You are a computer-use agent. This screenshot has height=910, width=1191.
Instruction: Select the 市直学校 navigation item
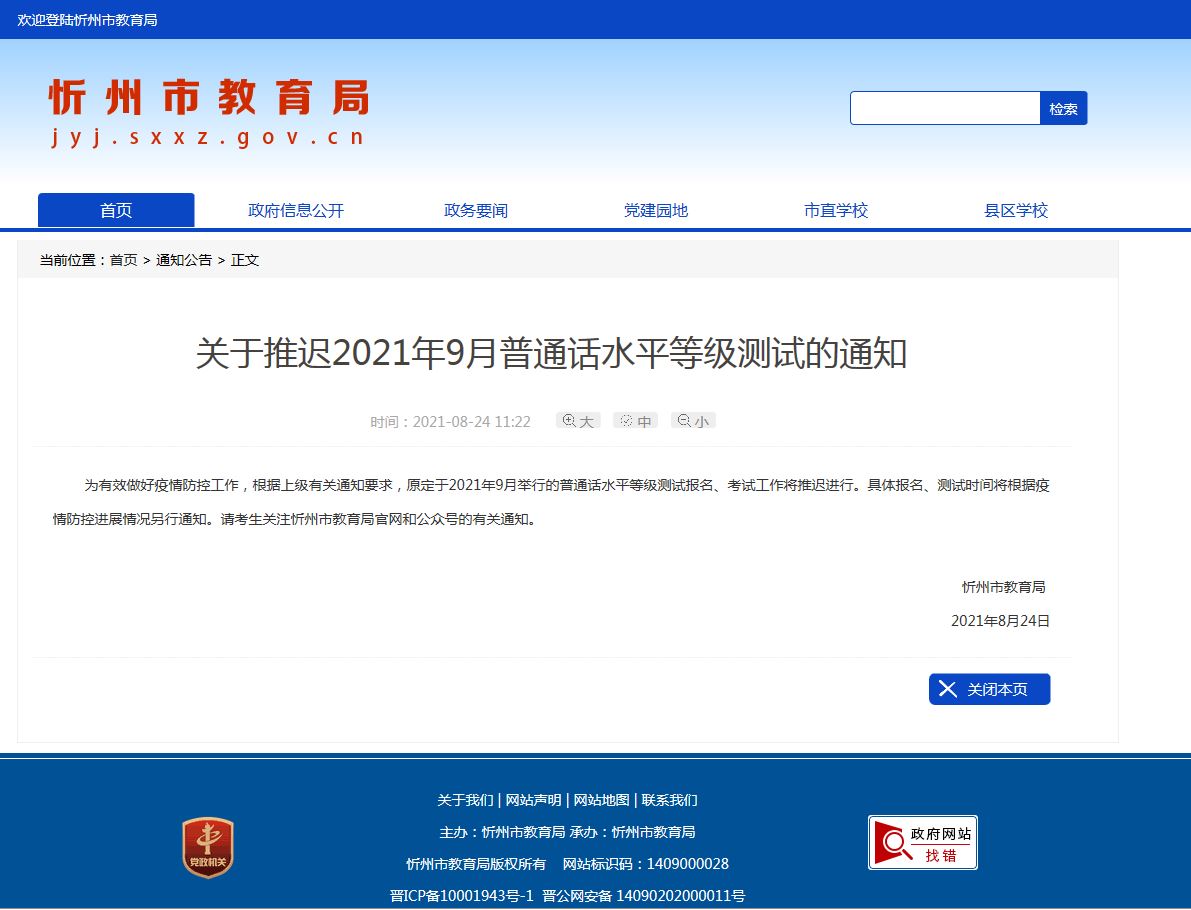click(x=836, y=210)
